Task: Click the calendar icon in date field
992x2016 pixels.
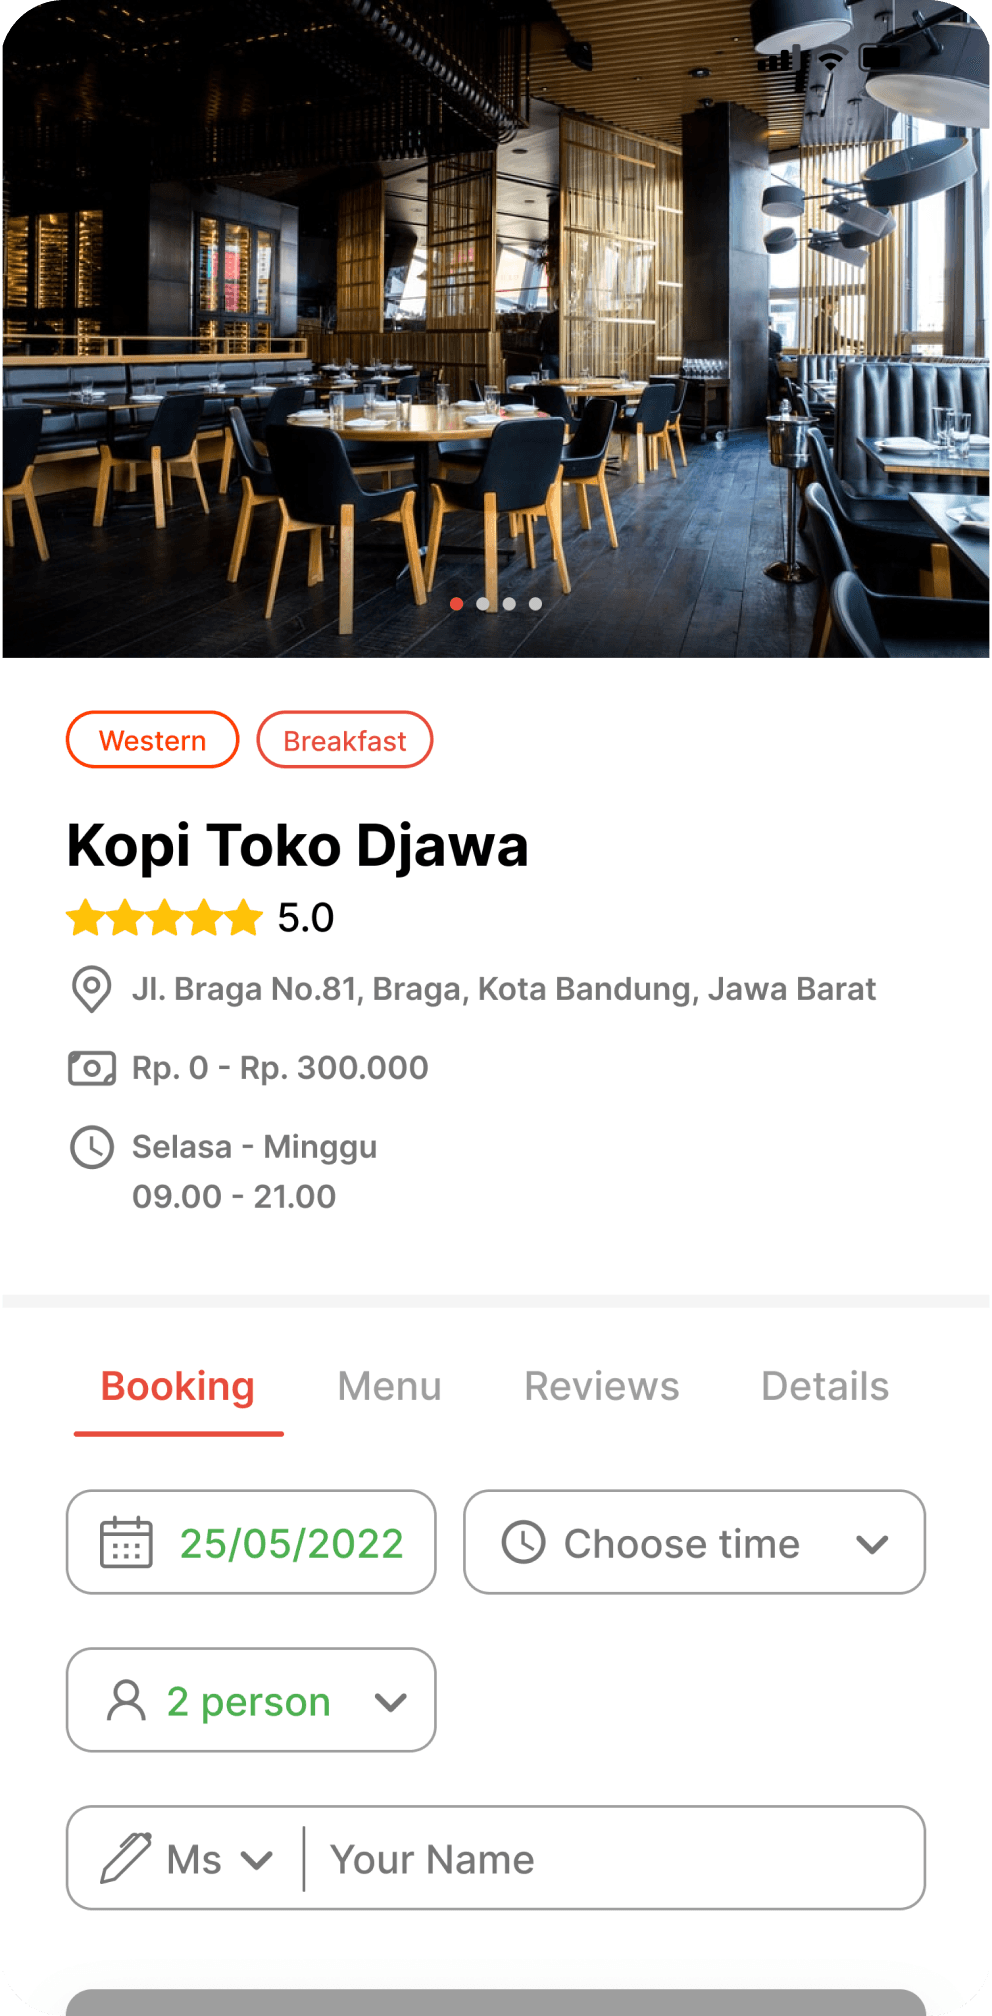Action: 126,1542
